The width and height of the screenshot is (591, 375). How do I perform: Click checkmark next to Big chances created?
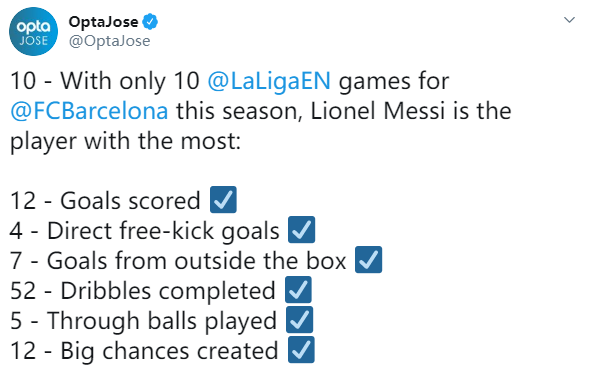click(x=301, y=350)
